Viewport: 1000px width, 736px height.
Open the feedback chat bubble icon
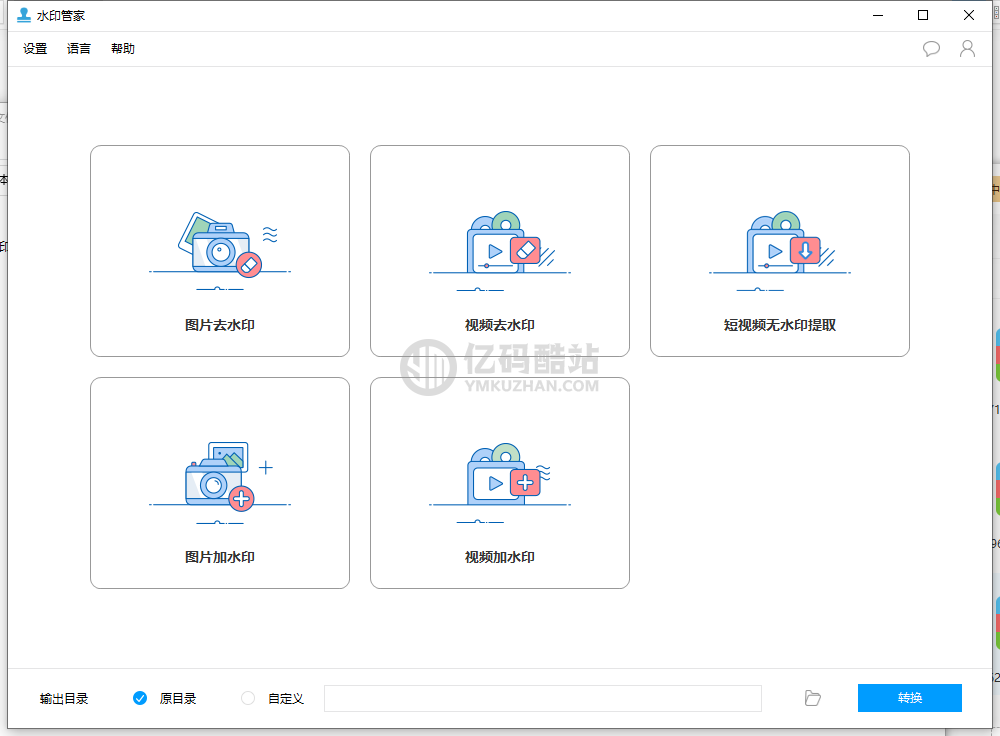931,49
